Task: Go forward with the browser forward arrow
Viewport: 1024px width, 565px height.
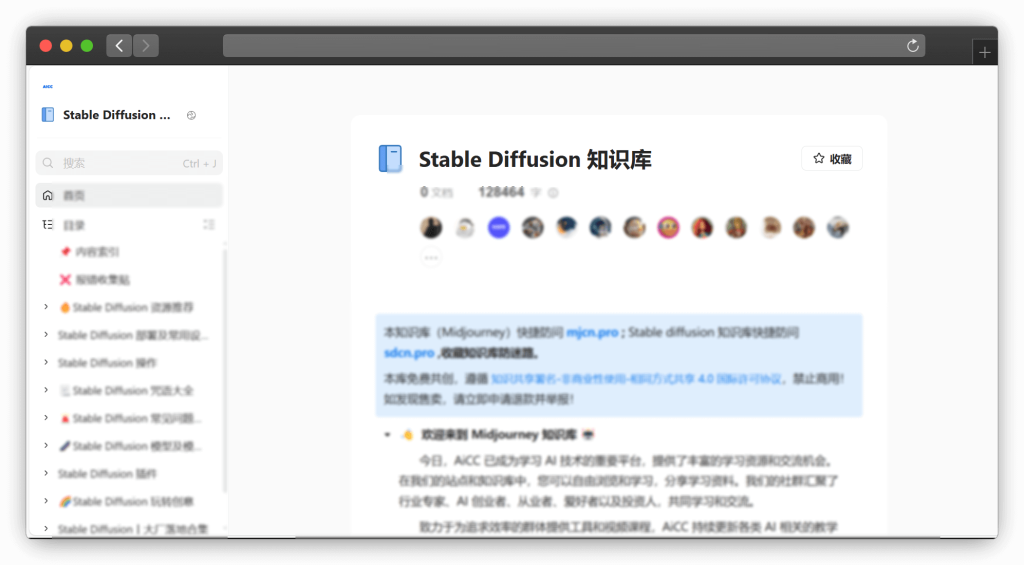Action: click(146, 46)
